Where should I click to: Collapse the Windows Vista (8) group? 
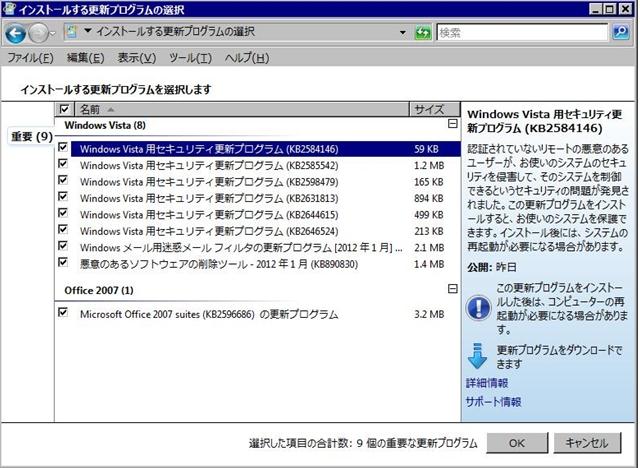pyautogui.click(x=453, y=124)
